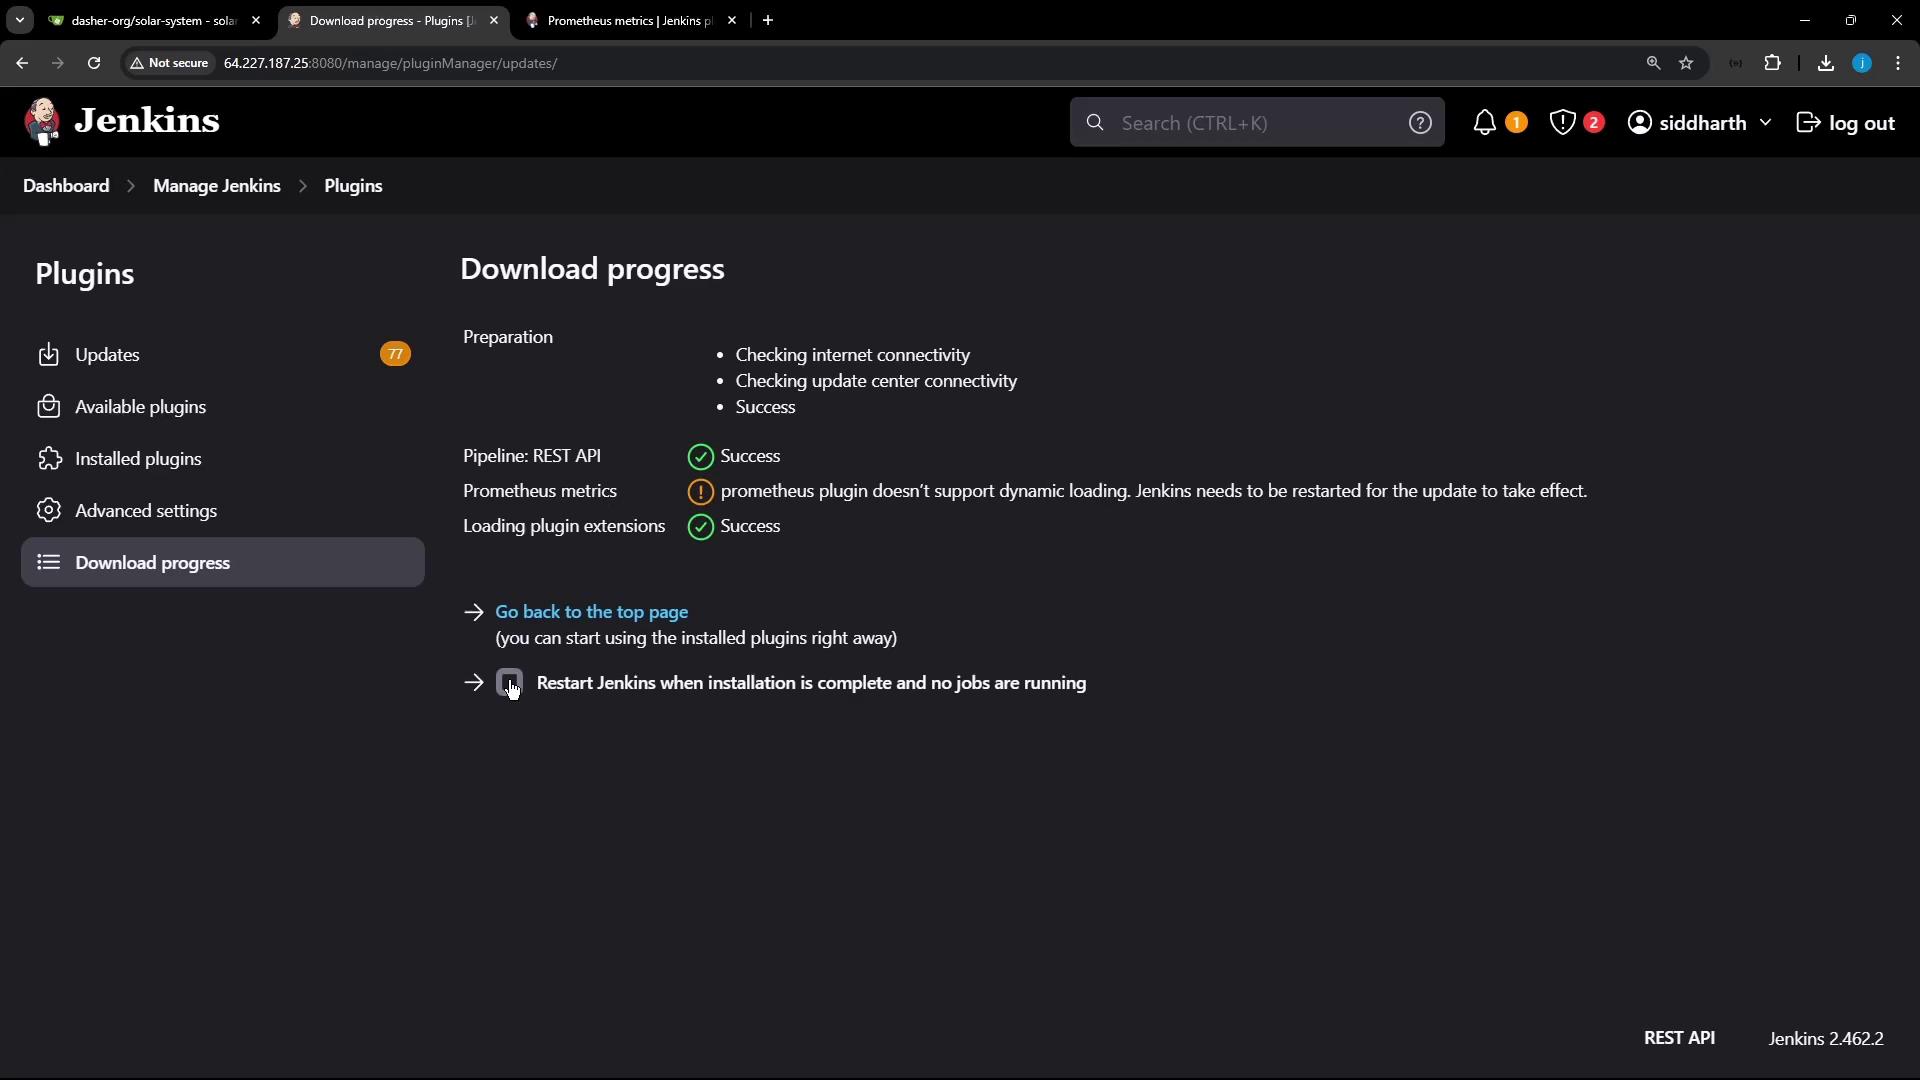
Task: Click the log out button
Action: (1845, 123)
